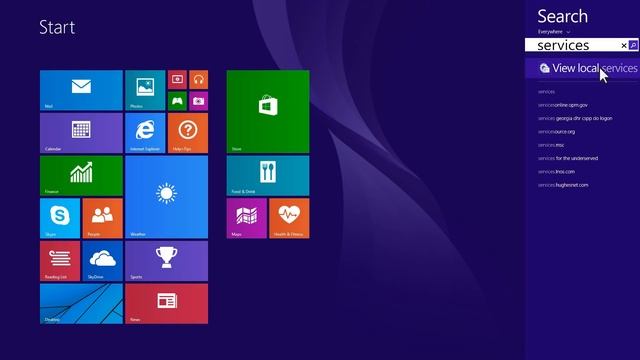640x360 pixels.
Task: Open the News tile
Action: (x=167, y=304)
